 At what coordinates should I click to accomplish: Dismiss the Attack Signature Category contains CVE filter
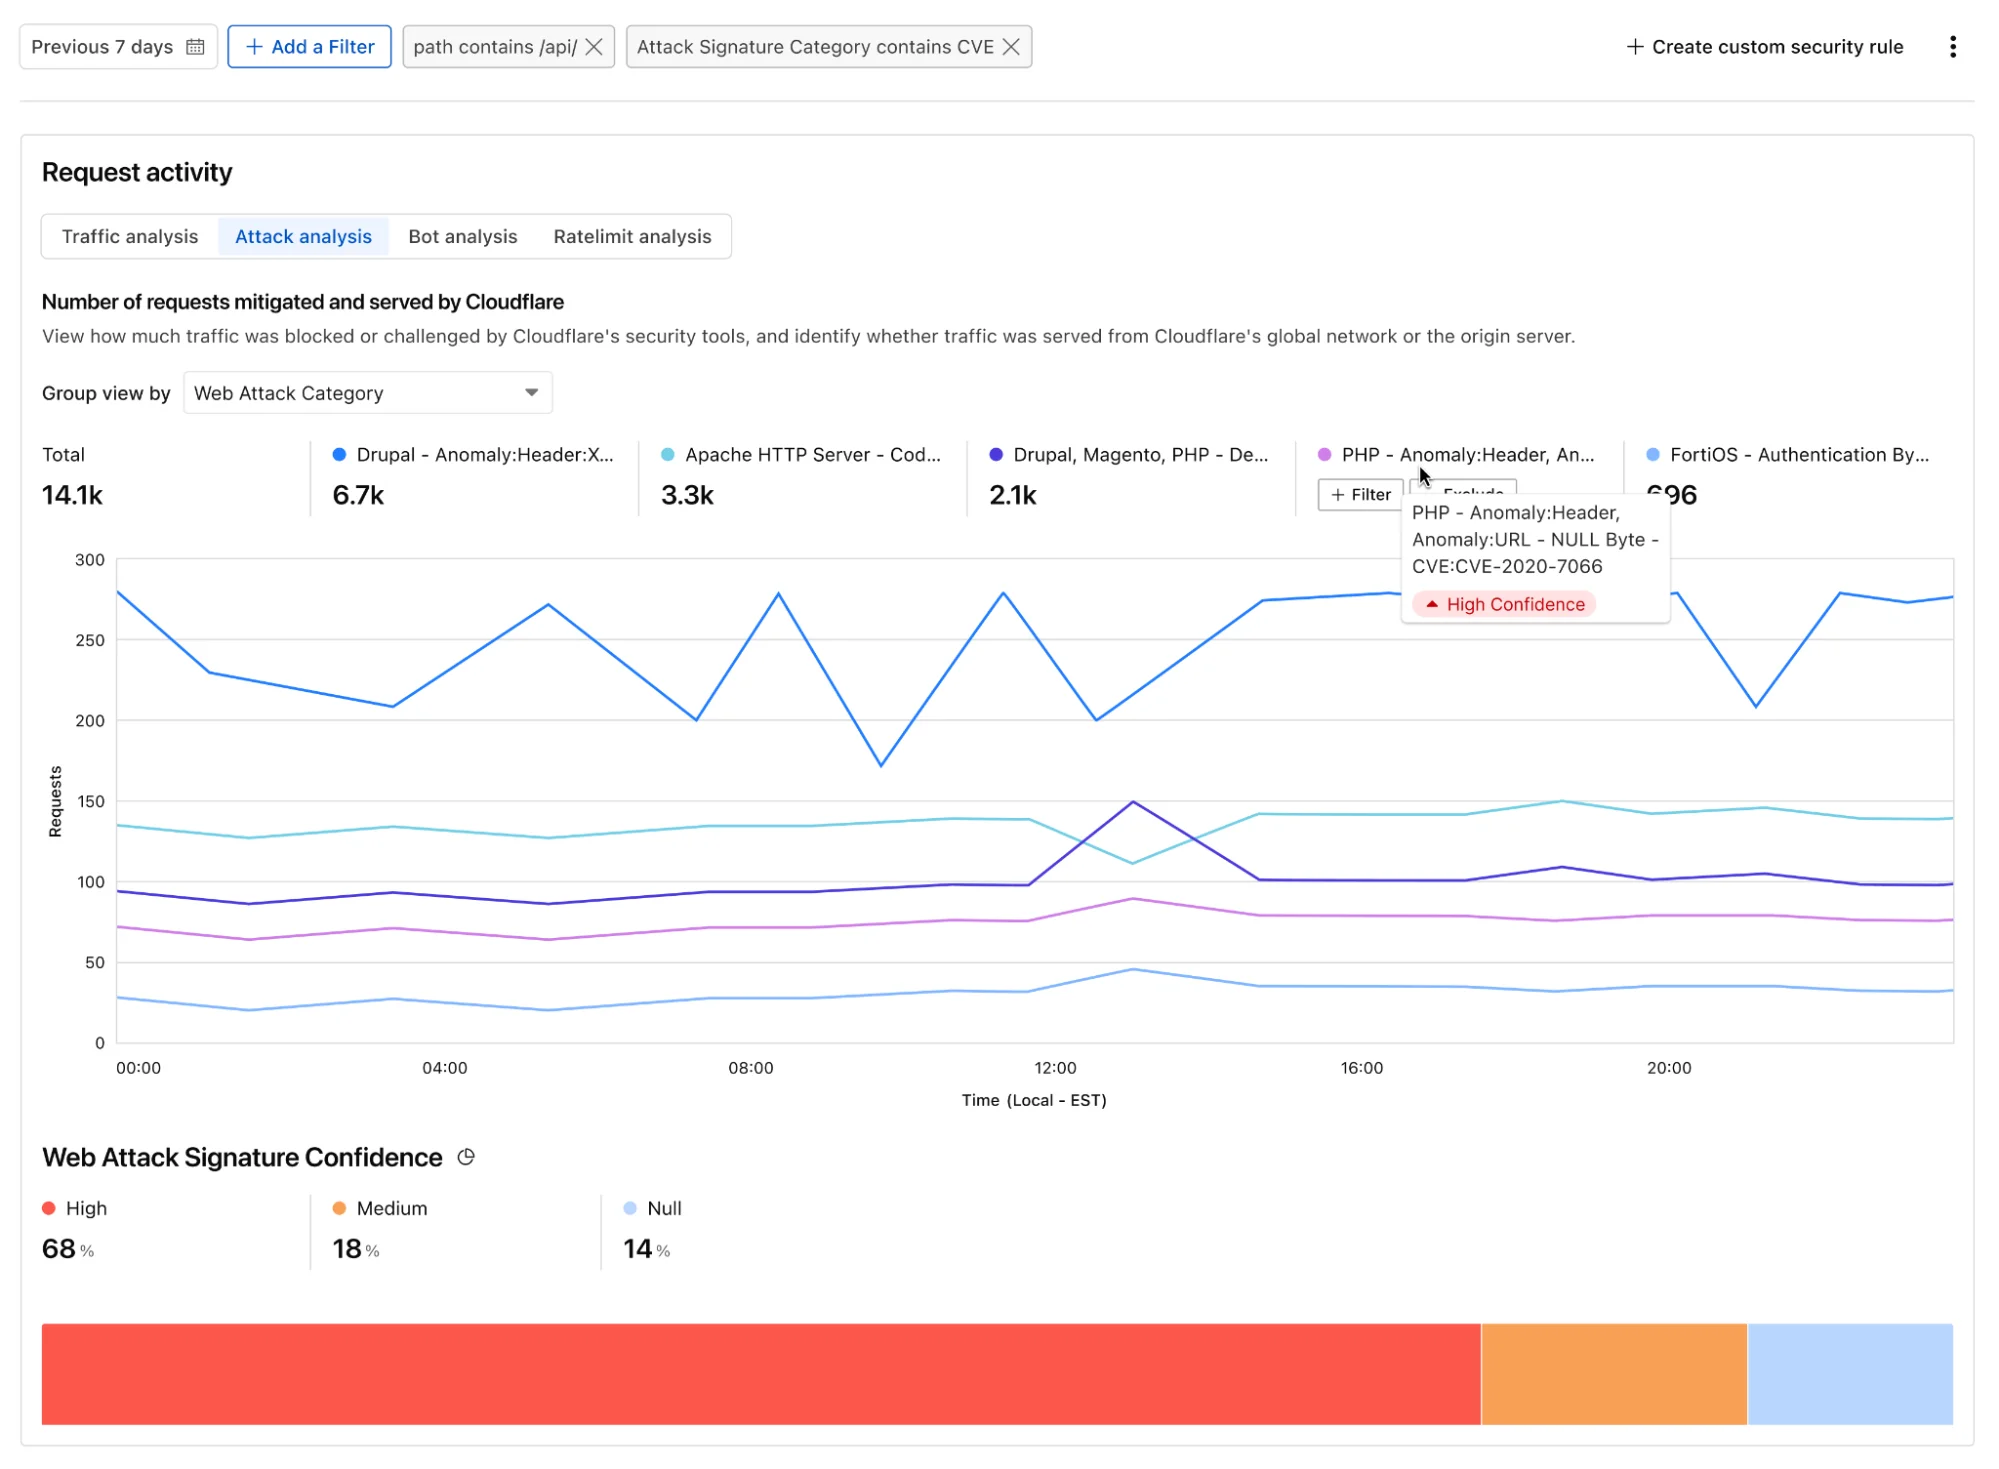pyautogui.click(x=1011, y=46)
